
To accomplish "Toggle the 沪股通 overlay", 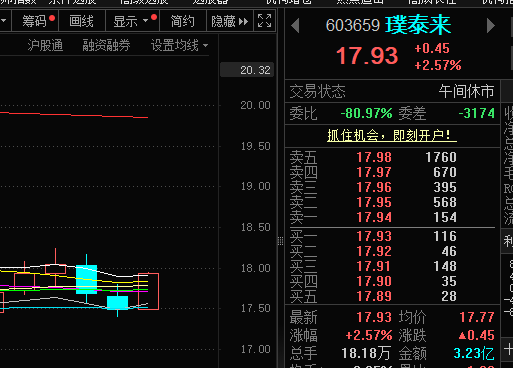I will point(45,45).
